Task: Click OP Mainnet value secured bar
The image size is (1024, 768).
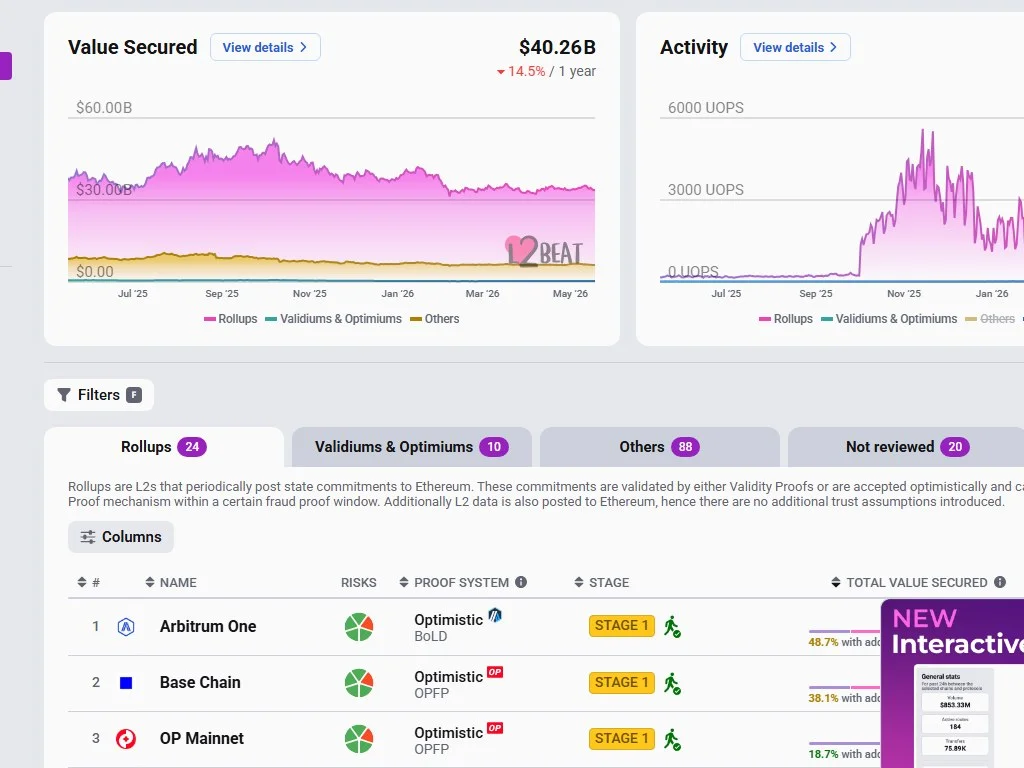Action: 844,744
